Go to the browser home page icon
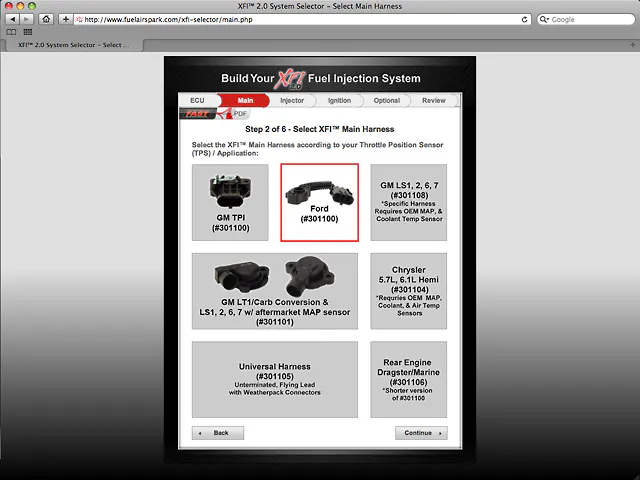The width and height of the screenshot is (640, 480). click(46, 19)
